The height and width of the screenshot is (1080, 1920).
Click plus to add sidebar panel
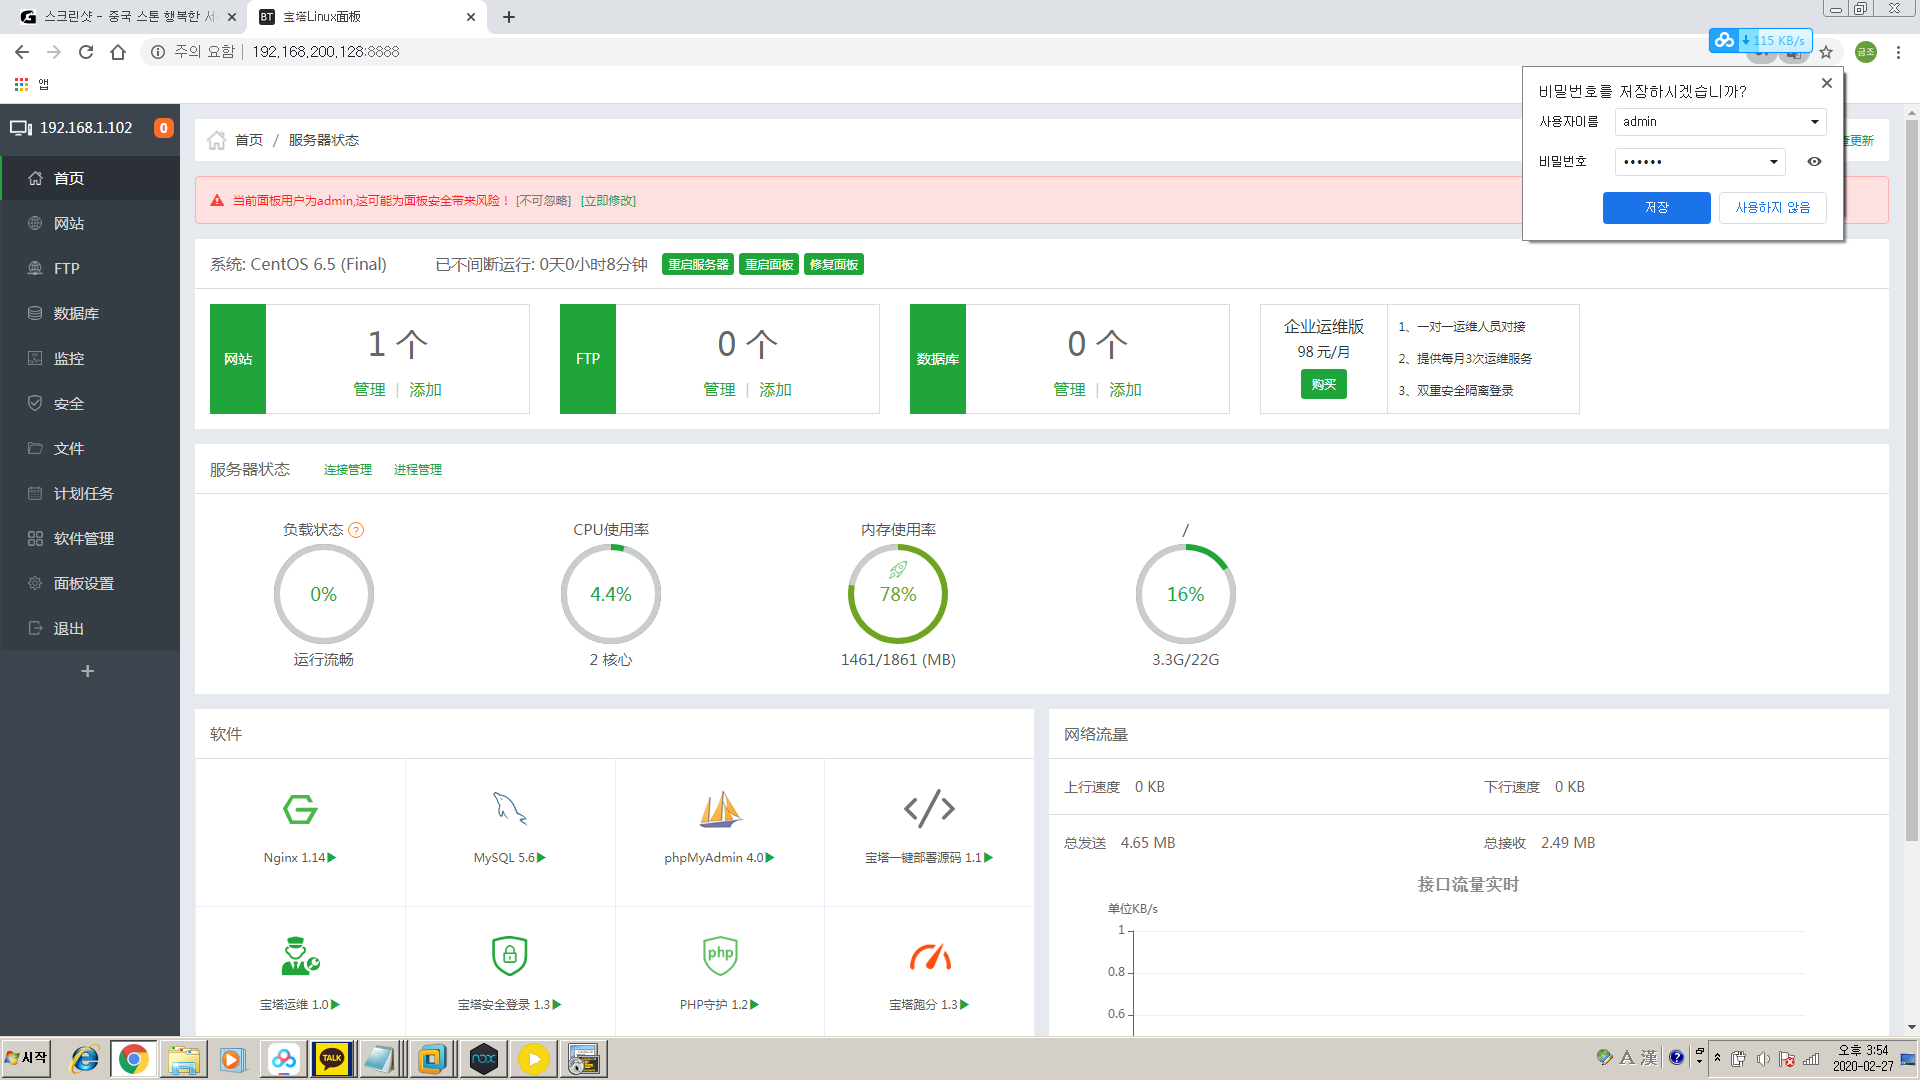(x=88, y=671)
